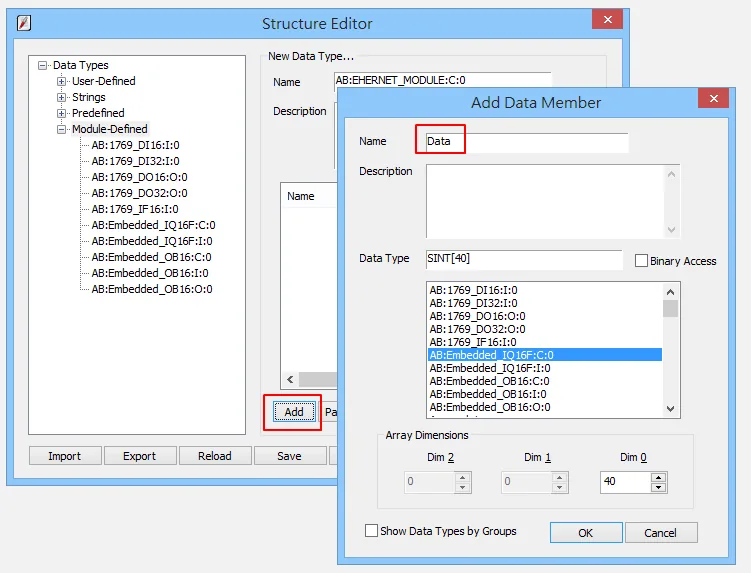Viewport: 751px width, 573px height.
Task: Click the member Description text area
Action: (545, 201)
